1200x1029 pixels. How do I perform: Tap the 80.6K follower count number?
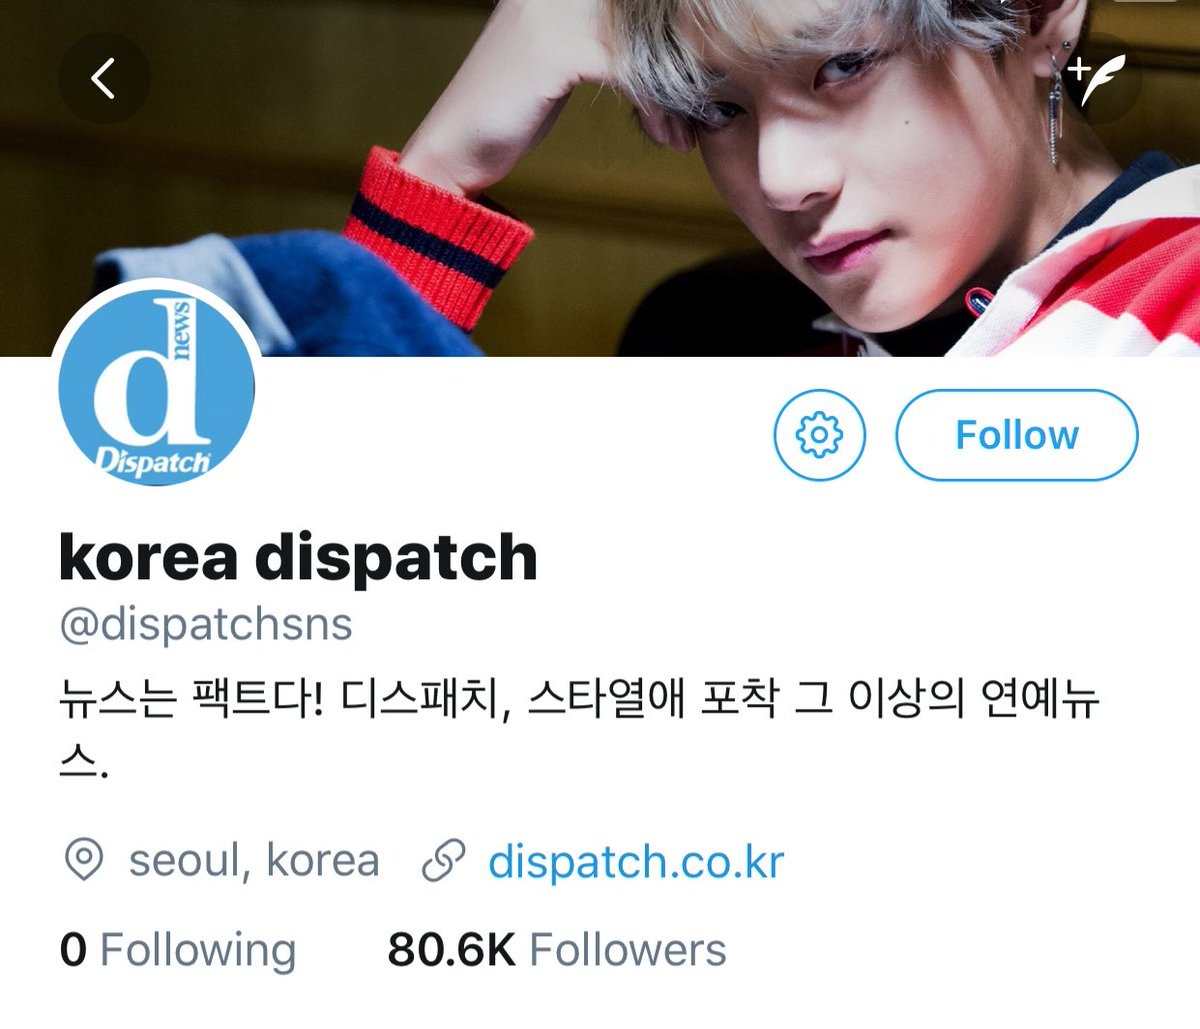(x=451, y=949)
